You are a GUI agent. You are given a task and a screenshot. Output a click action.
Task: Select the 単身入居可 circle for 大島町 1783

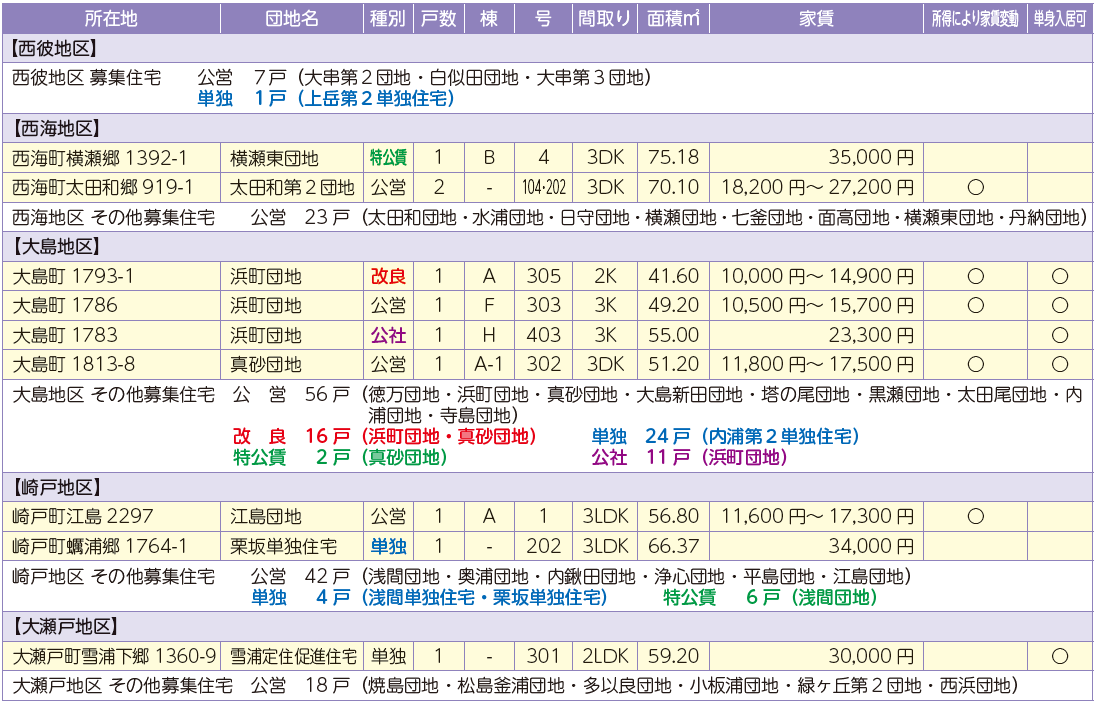(1060, 335)
